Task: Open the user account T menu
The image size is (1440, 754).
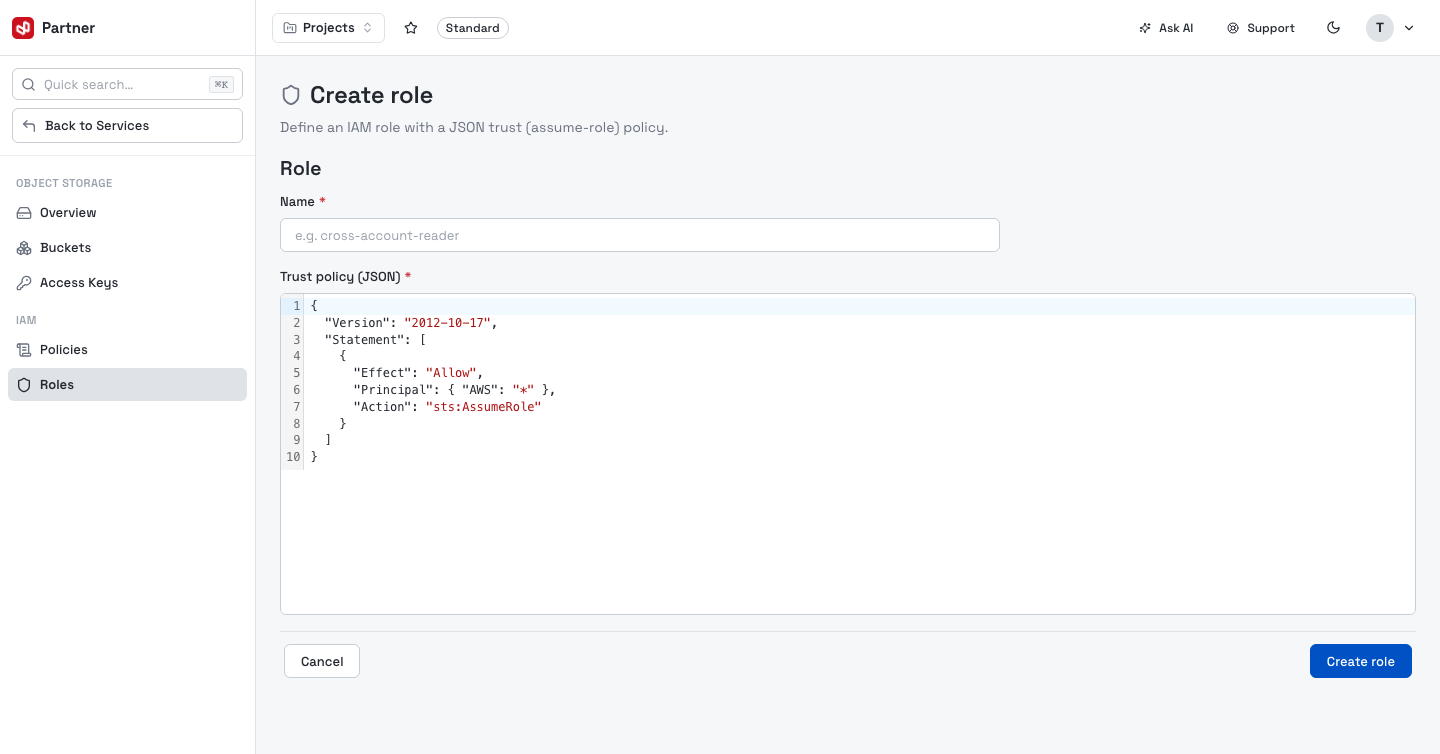Action: point(1379,28)
